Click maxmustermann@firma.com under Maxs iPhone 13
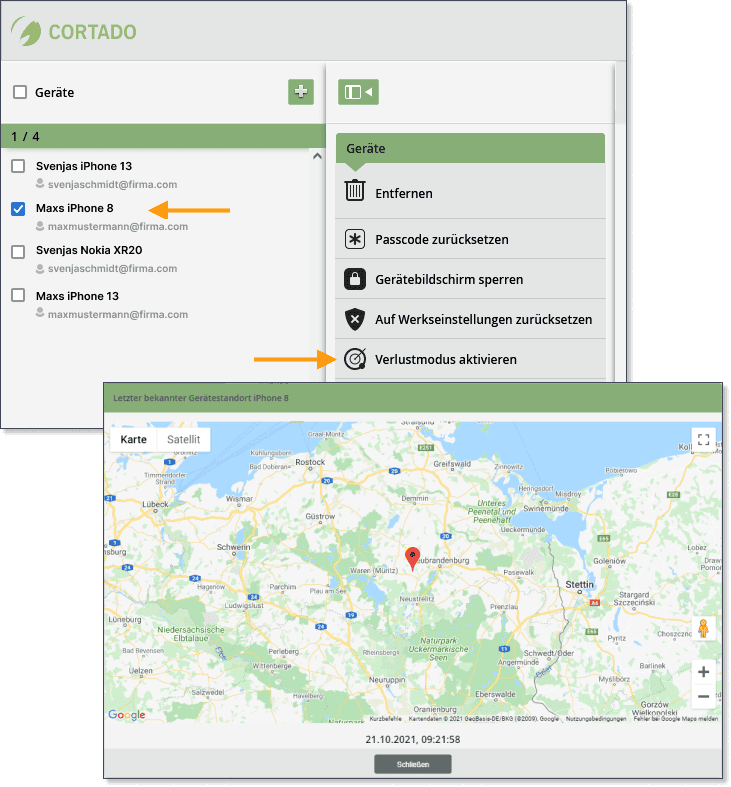 pos(118,314)
